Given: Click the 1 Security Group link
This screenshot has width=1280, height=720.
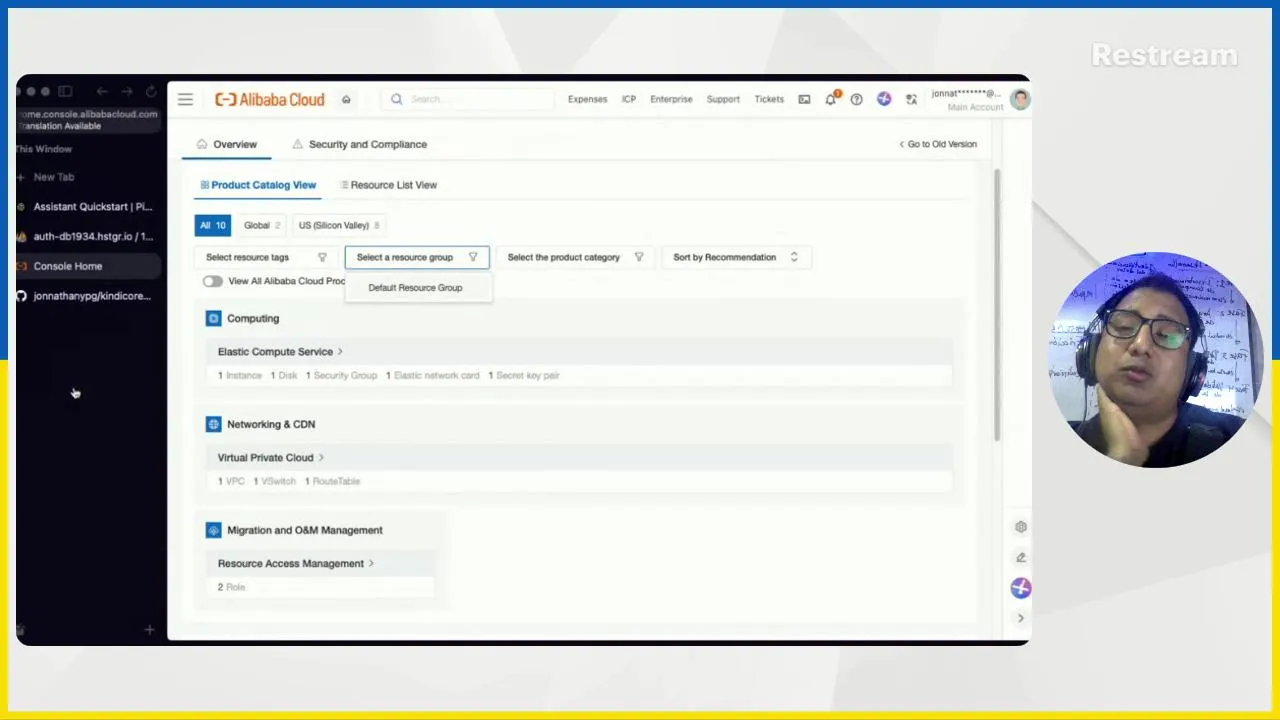Looking at the screenshot, I should pos(341,376).
